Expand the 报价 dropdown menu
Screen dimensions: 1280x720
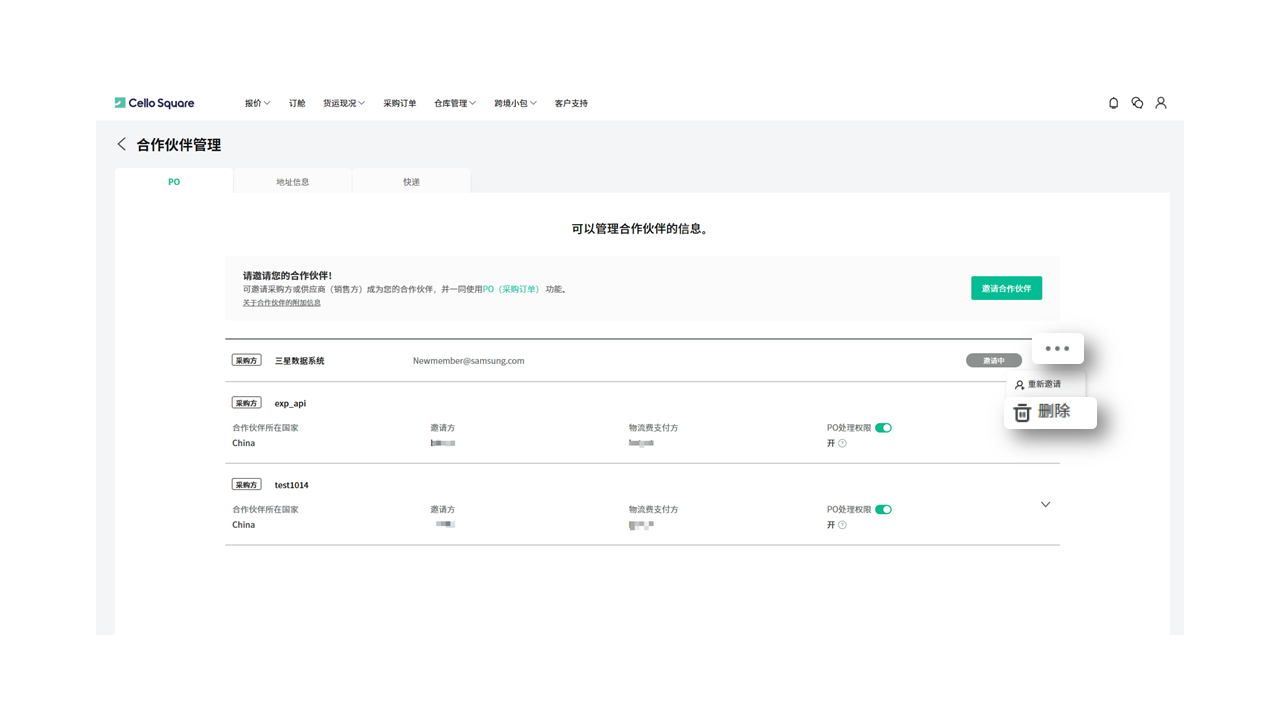(257, 103)
